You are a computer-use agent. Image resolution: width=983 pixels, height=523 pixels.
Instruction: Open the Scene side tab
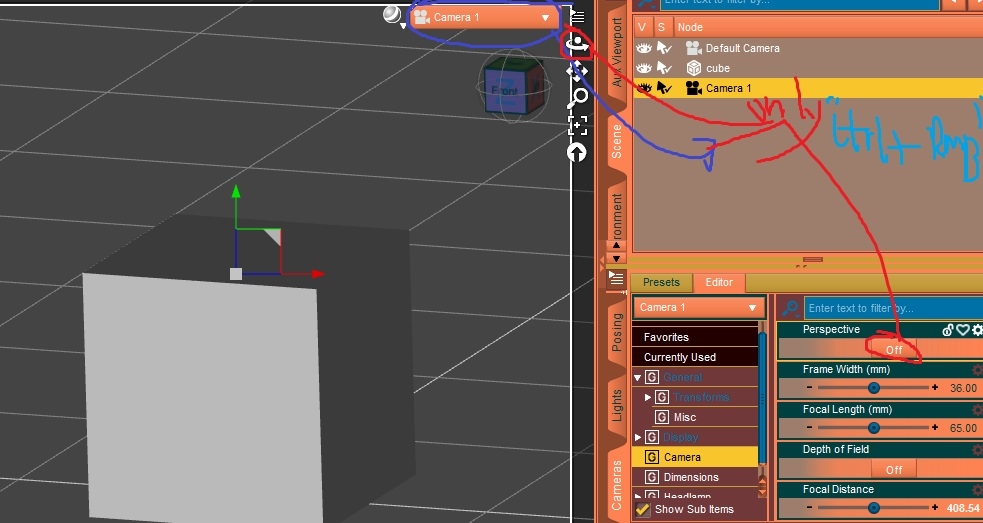617,141
